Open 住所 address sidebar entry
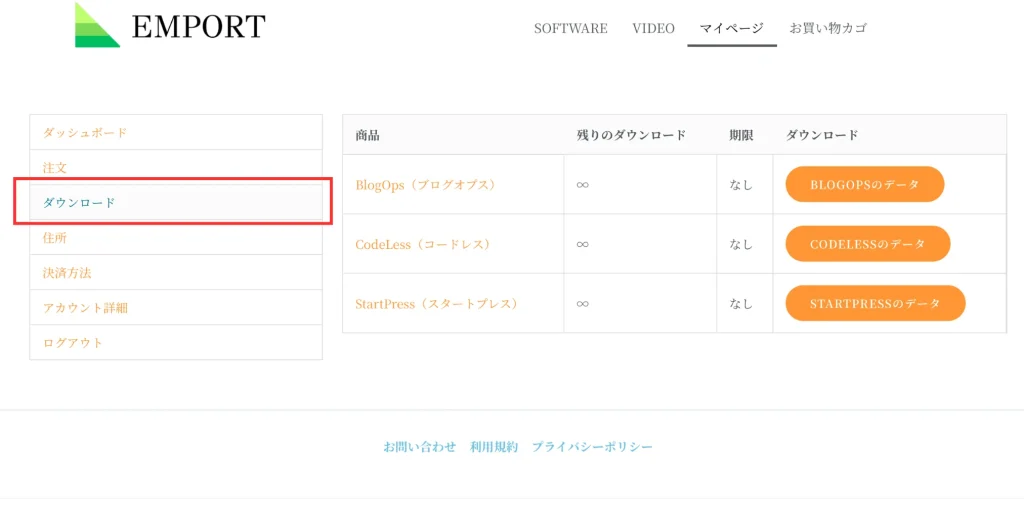Screen dimensions: 1024x506 coord(55,238)
